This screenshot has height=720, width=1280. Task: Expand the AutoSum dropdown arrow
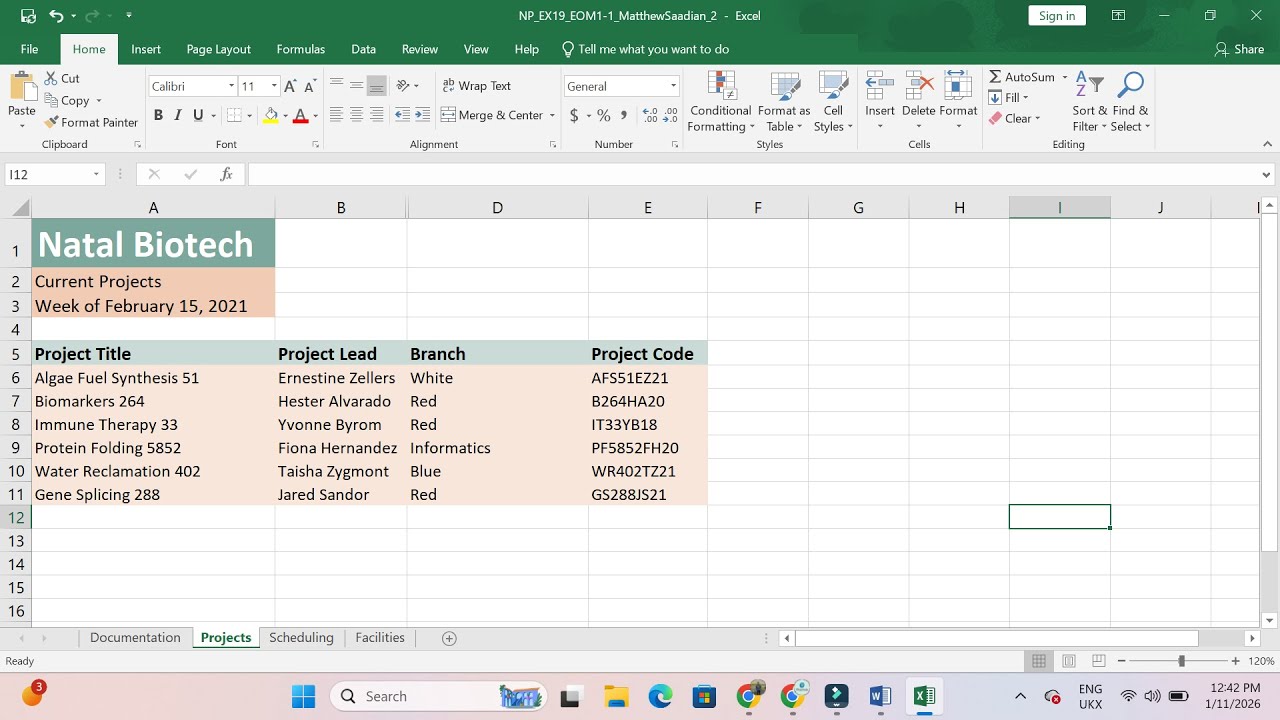1064,77
